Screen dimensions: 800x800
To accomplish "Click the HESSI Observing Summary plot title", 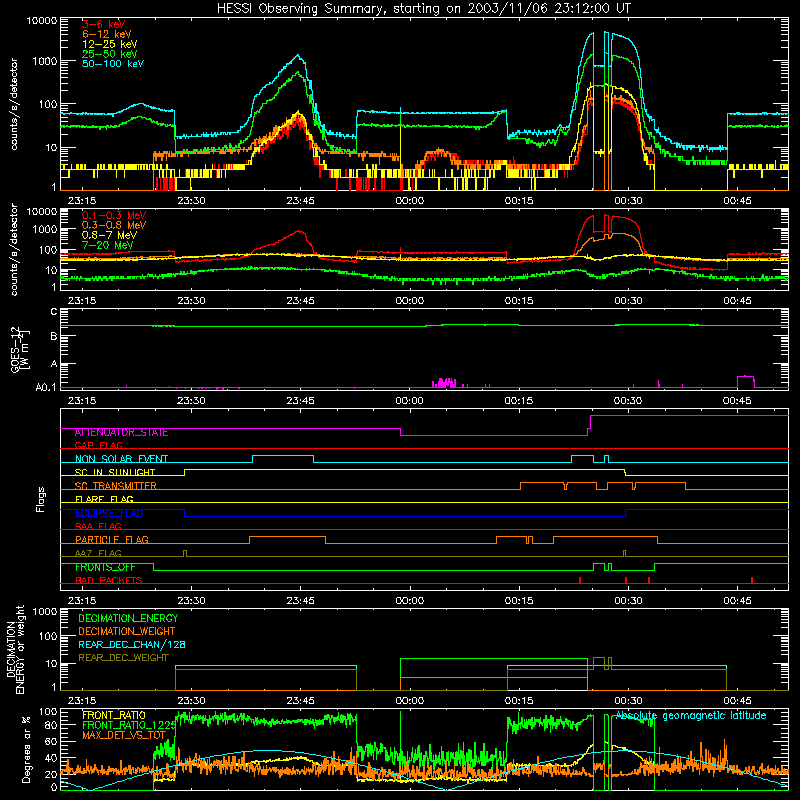I will (x=424, y=9).
